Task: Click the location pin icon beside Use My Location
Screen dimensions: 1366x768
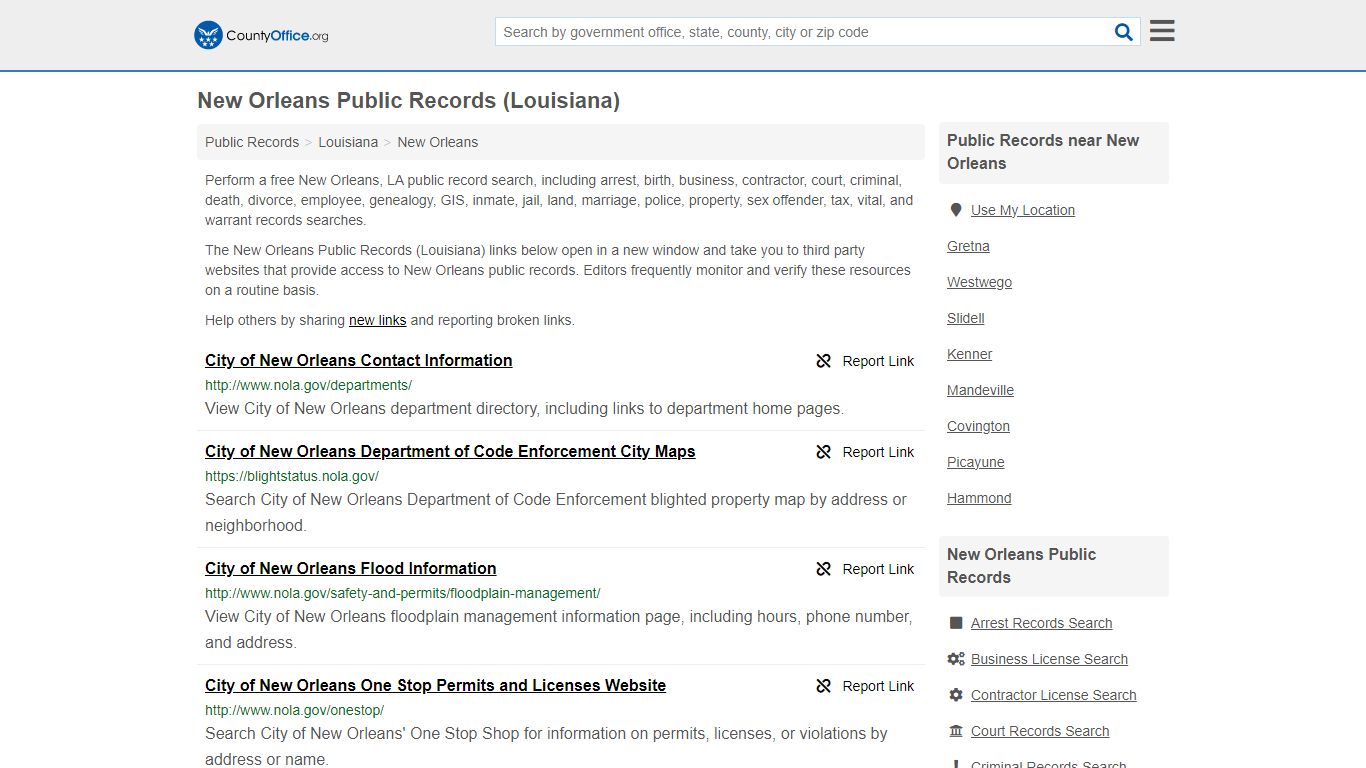Action: point(956,210)
